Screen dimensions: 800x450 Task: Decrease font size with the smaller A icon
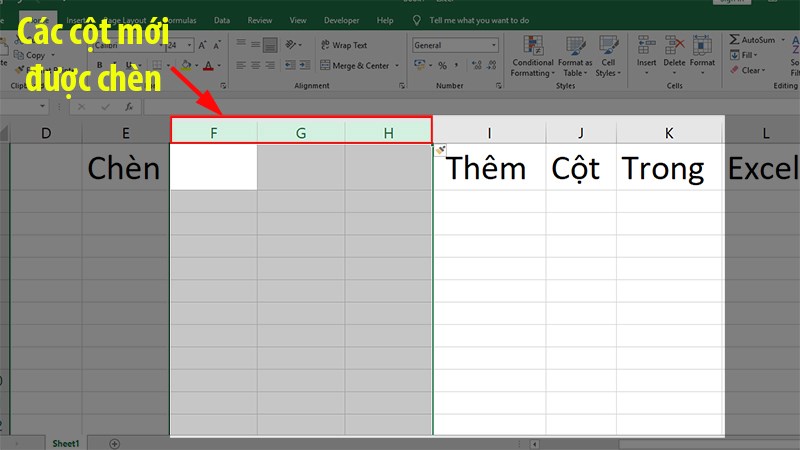[x=217, y=45]
